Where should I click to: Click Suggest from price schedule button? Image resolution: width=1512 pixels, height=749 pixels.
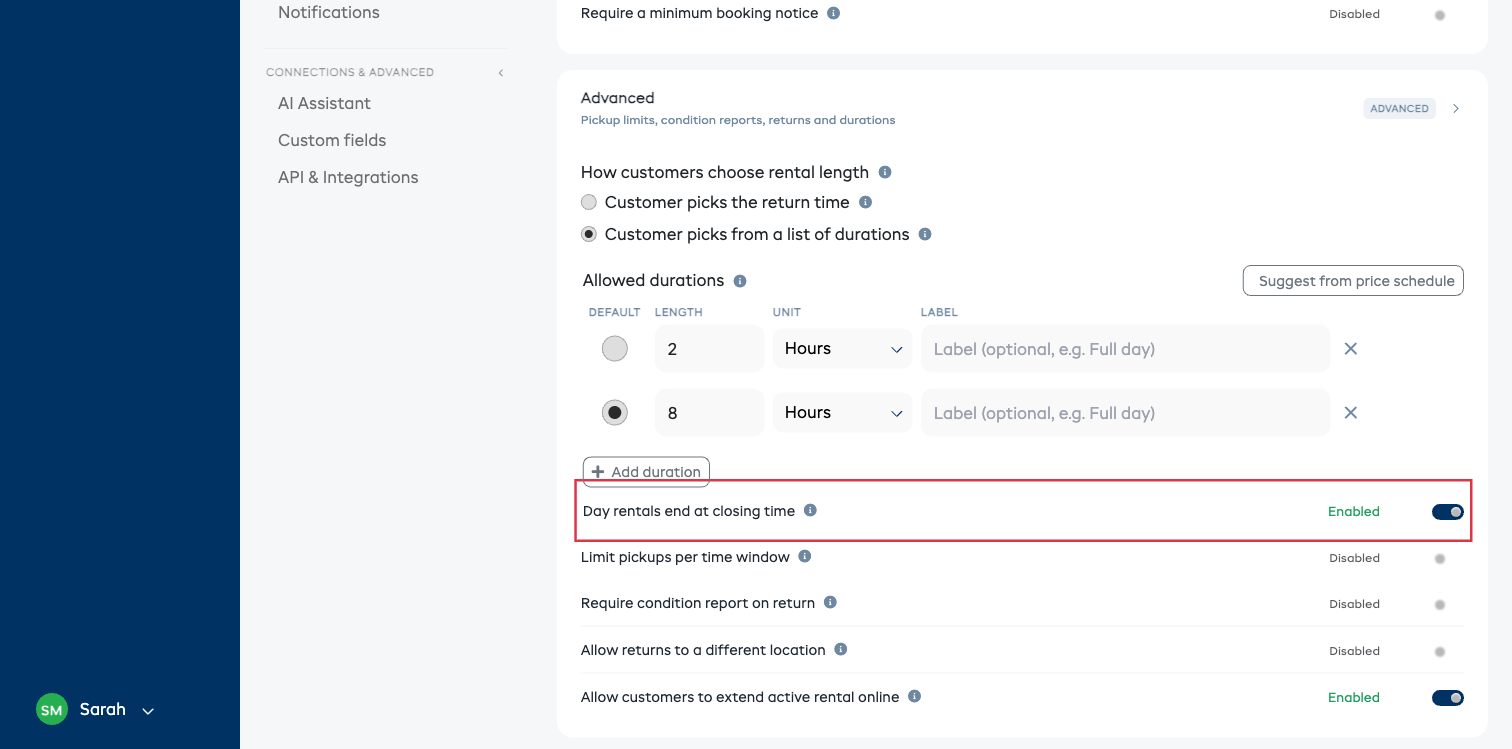pos(1353,281)
